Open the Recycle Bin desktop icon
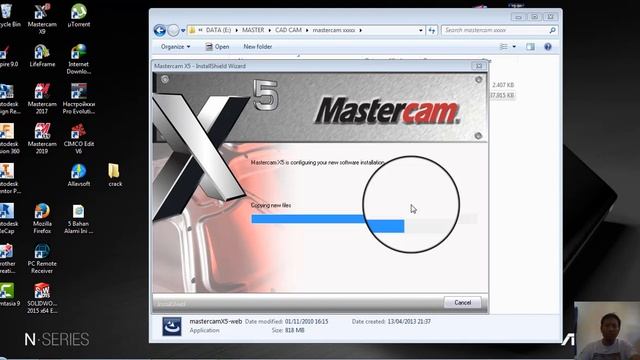The image size is (640, 360). (8, 16)
